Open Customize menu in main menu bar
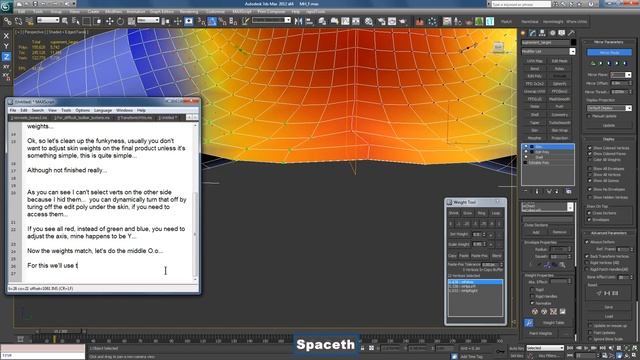Viewport: 640px width, 360px height. point(215,11)
